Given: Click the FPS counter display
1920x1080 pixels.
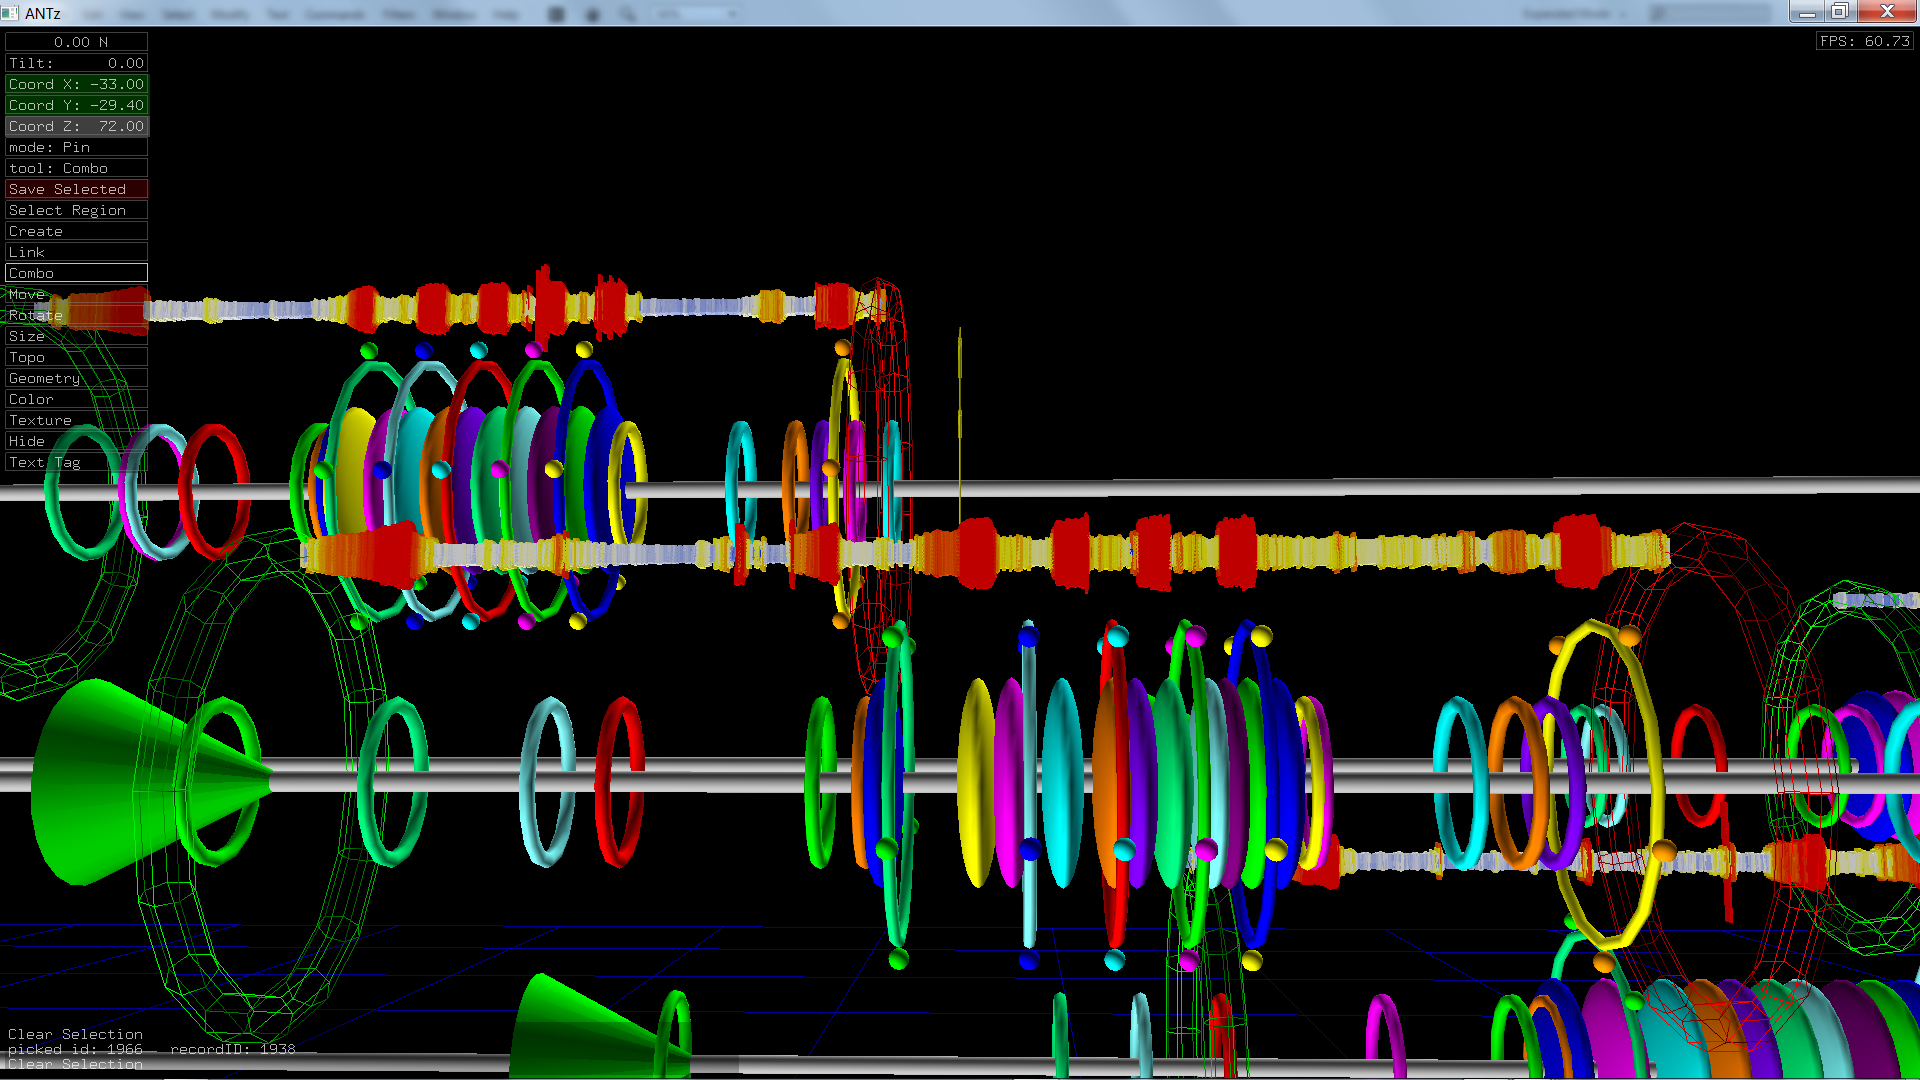Looking at the screenshot, I should 1865,41.
